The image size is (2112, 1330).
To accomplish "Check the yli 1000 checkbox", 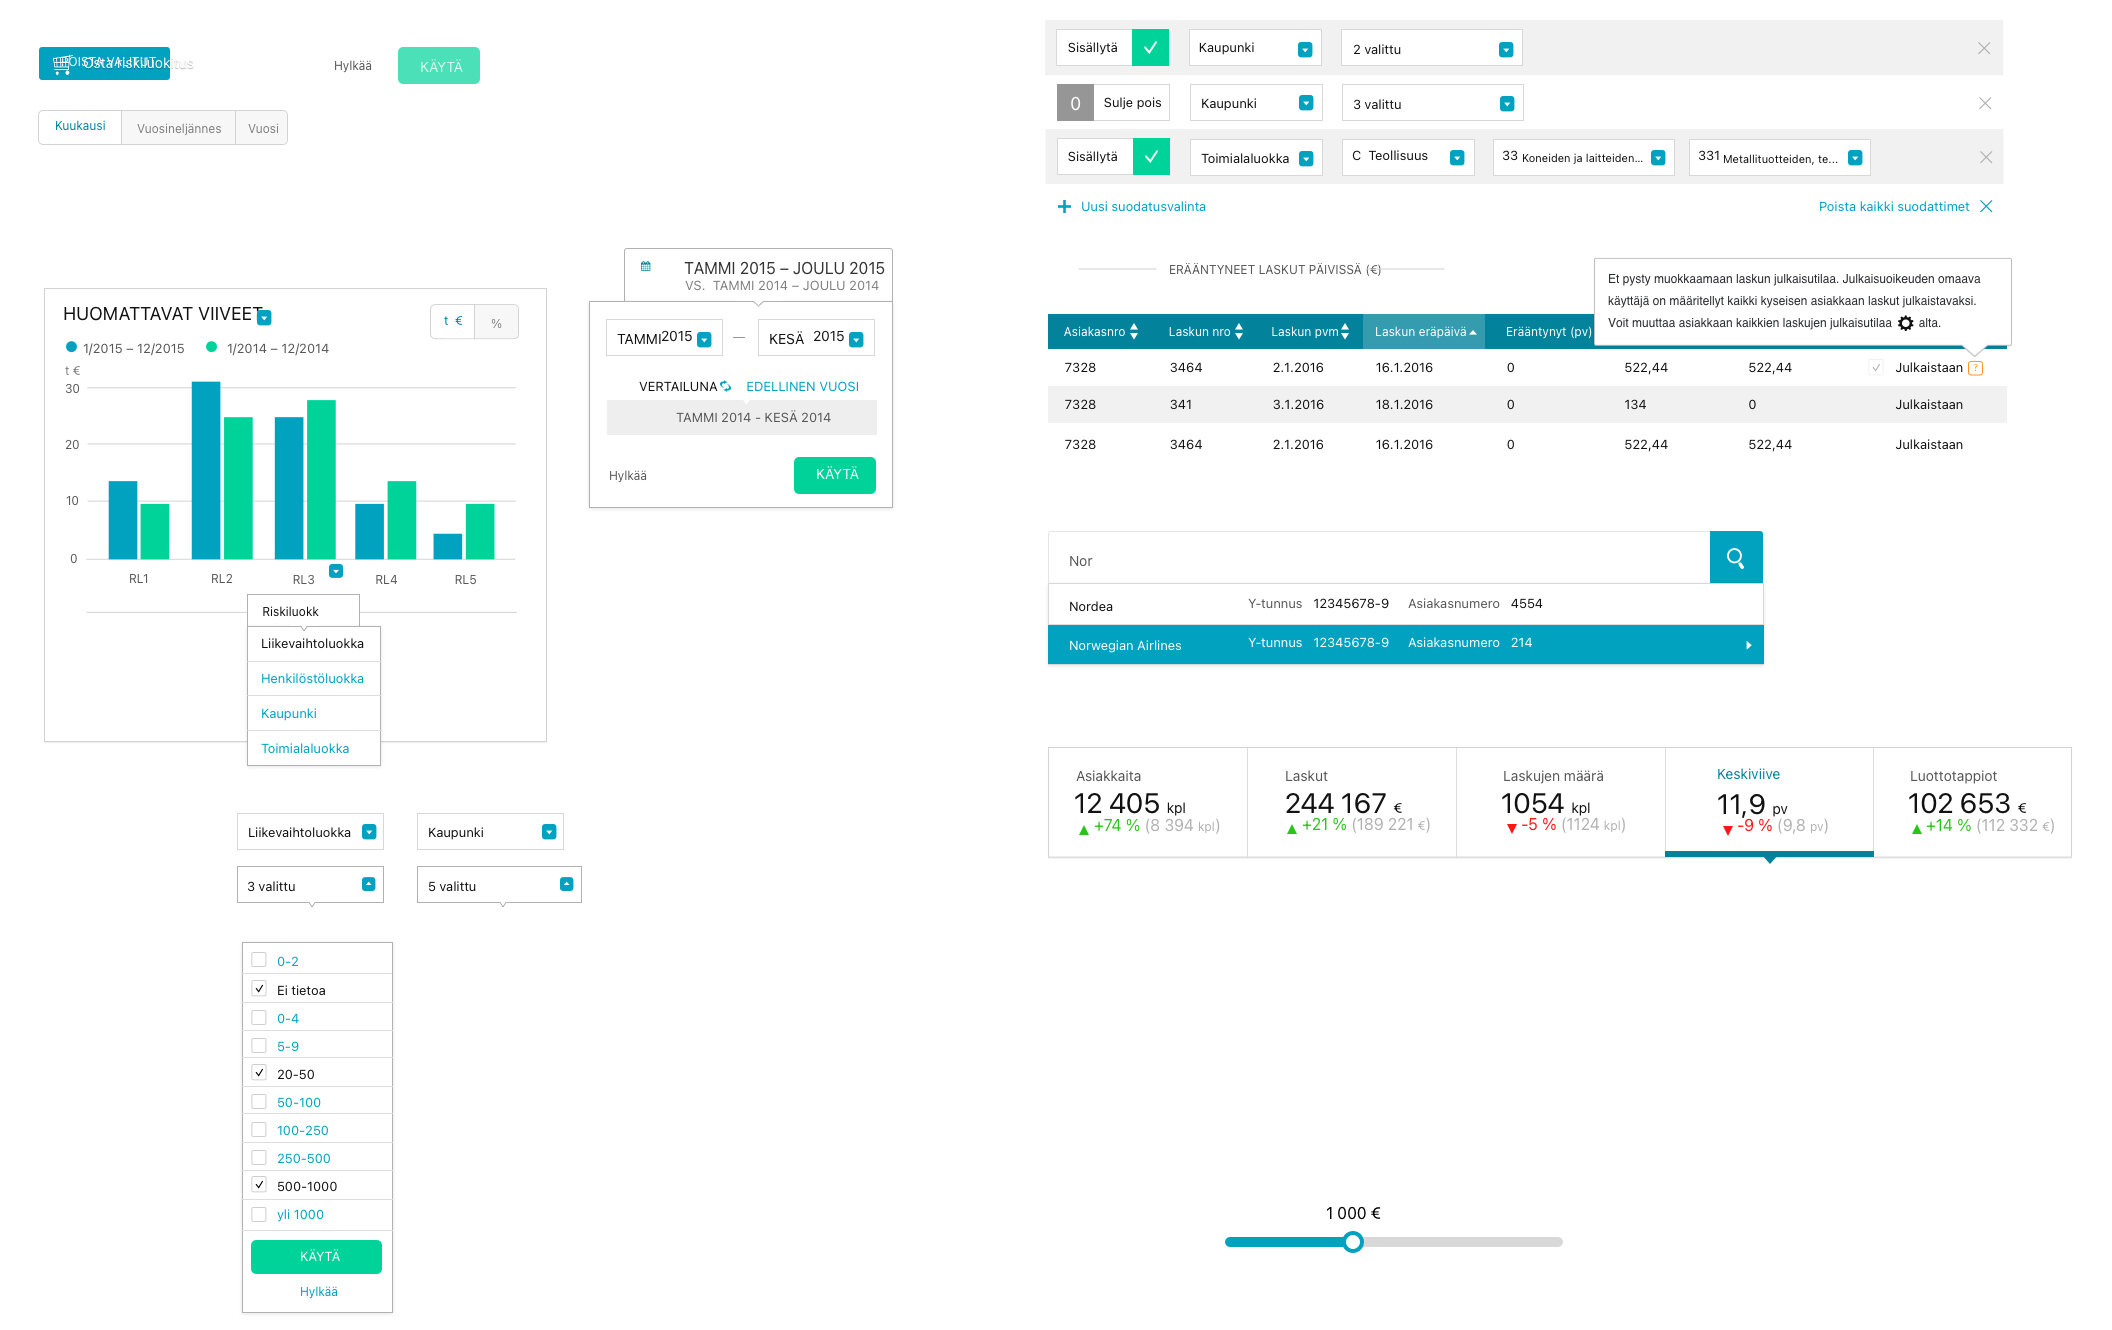I will click(x=259, y=1214).
